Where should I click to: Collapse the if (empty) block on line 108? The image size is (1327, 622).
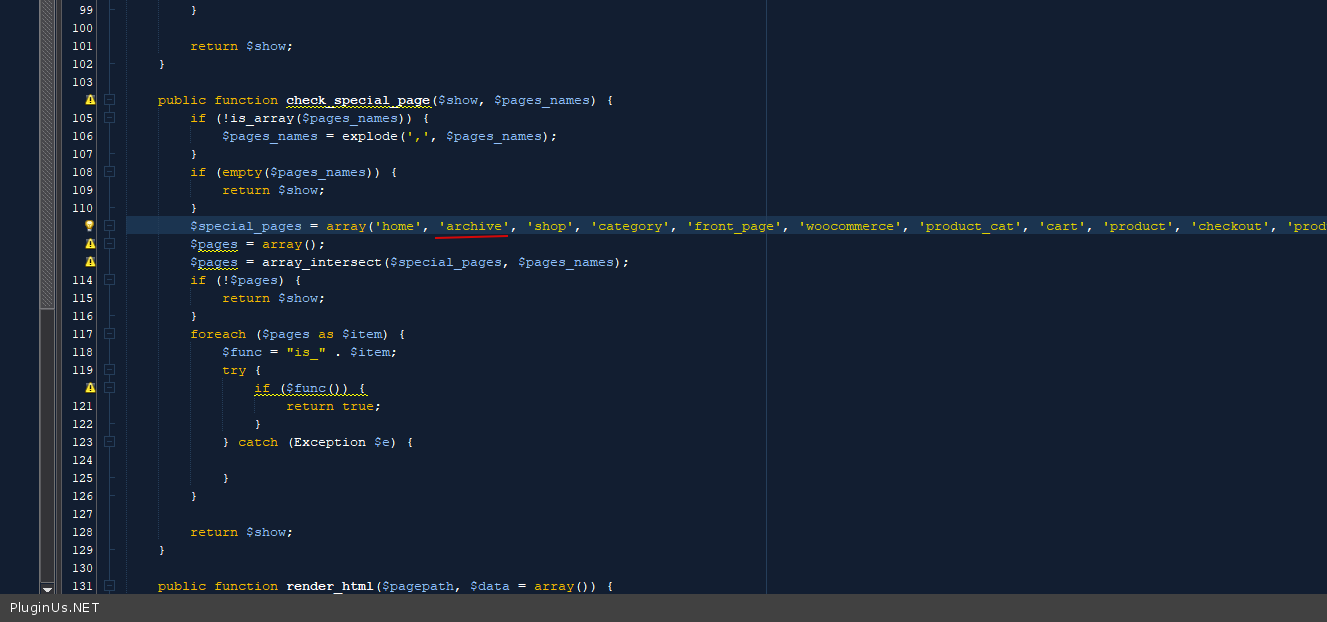point(109,172)
